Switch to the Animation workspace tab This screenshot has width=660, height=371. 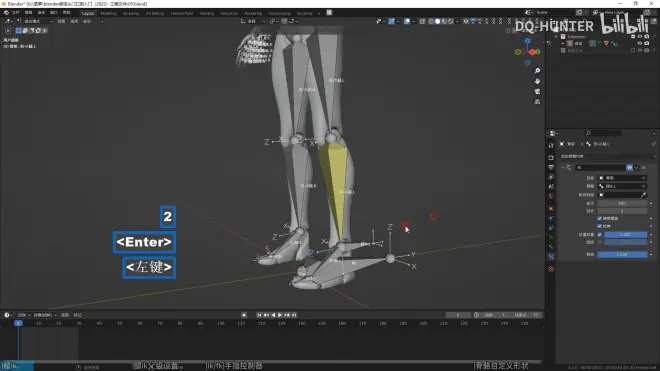229,13
